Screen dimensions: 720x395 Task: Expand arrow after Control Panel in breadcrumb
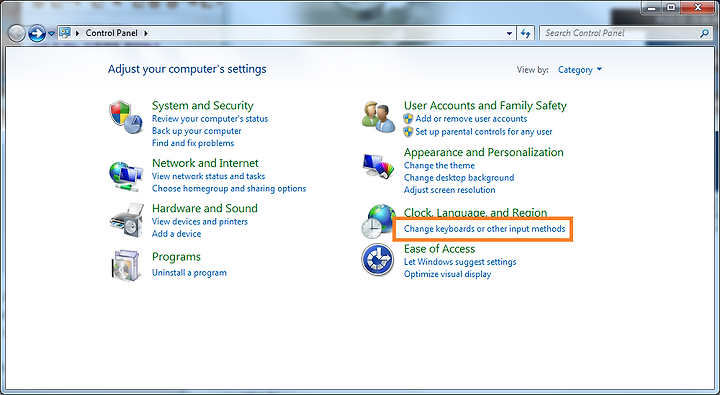tap(146, 33)
